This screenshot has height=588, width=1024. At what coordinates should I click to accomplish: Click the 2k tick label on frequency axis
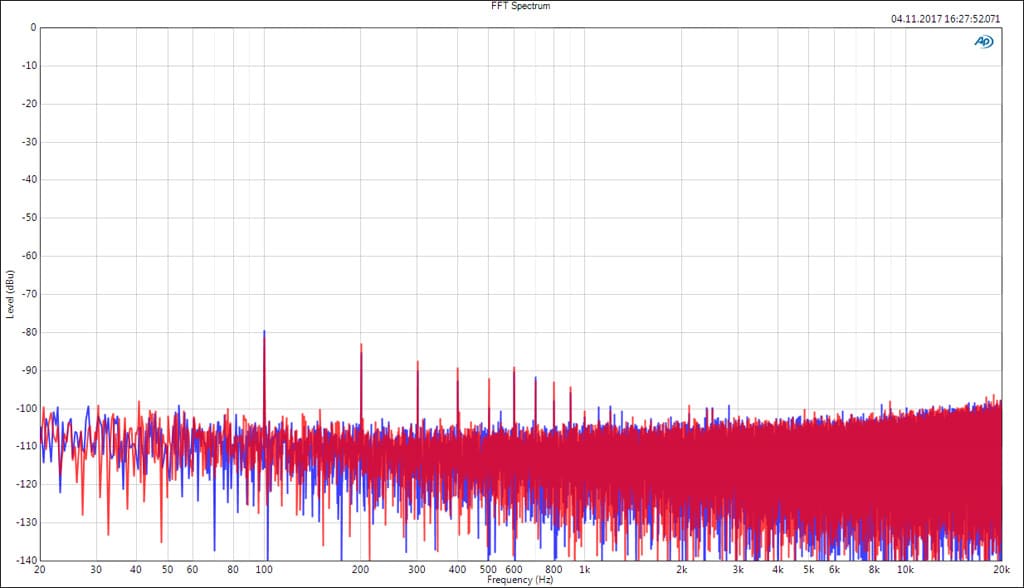[681, 569]
